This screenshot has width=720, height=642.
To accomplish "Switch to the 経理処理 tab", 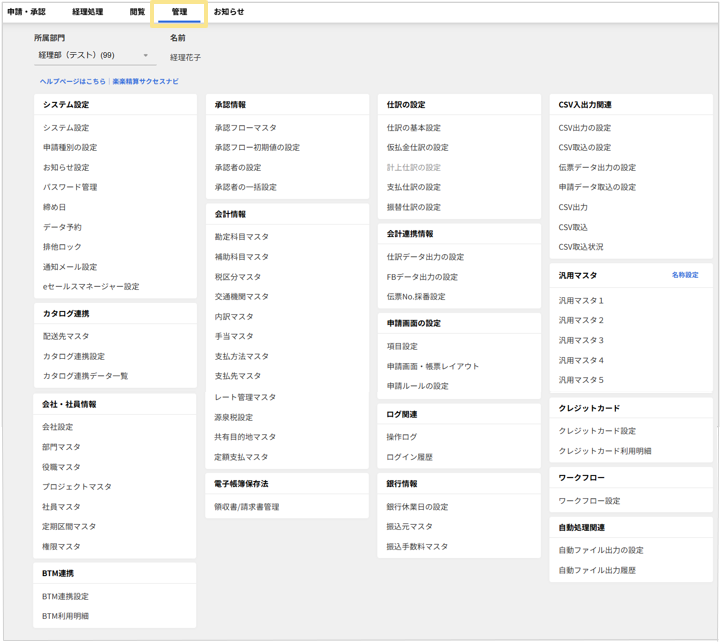I will click(87, 12).
